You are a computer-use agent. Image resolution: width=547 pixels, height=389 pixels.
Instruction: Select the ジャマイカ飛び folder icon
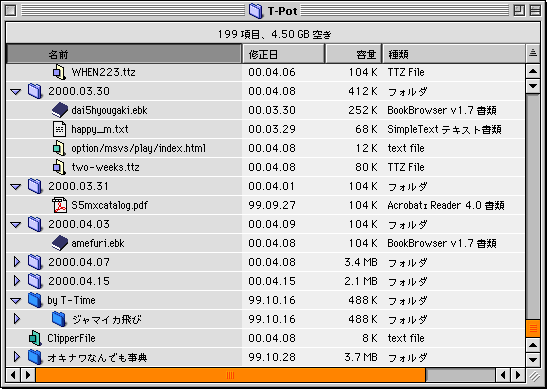click(x=59, y=319)
